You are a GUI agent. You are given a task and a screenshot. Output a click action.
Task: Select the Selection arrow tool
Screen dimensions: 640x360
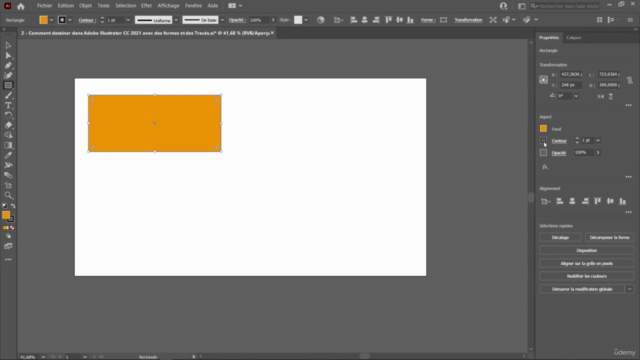(x=8, y=45)
